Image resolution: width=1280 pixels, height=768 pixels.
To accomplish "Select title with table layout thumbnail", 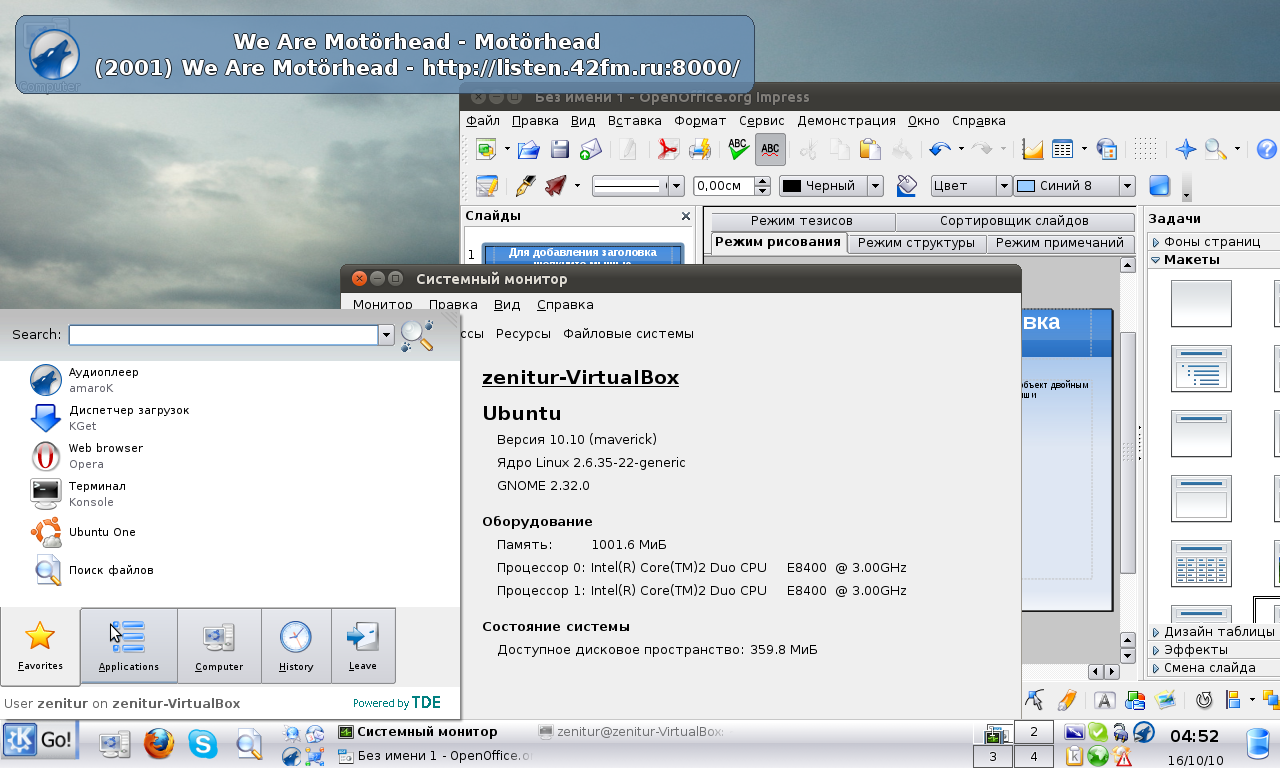I will [1201, 563].
